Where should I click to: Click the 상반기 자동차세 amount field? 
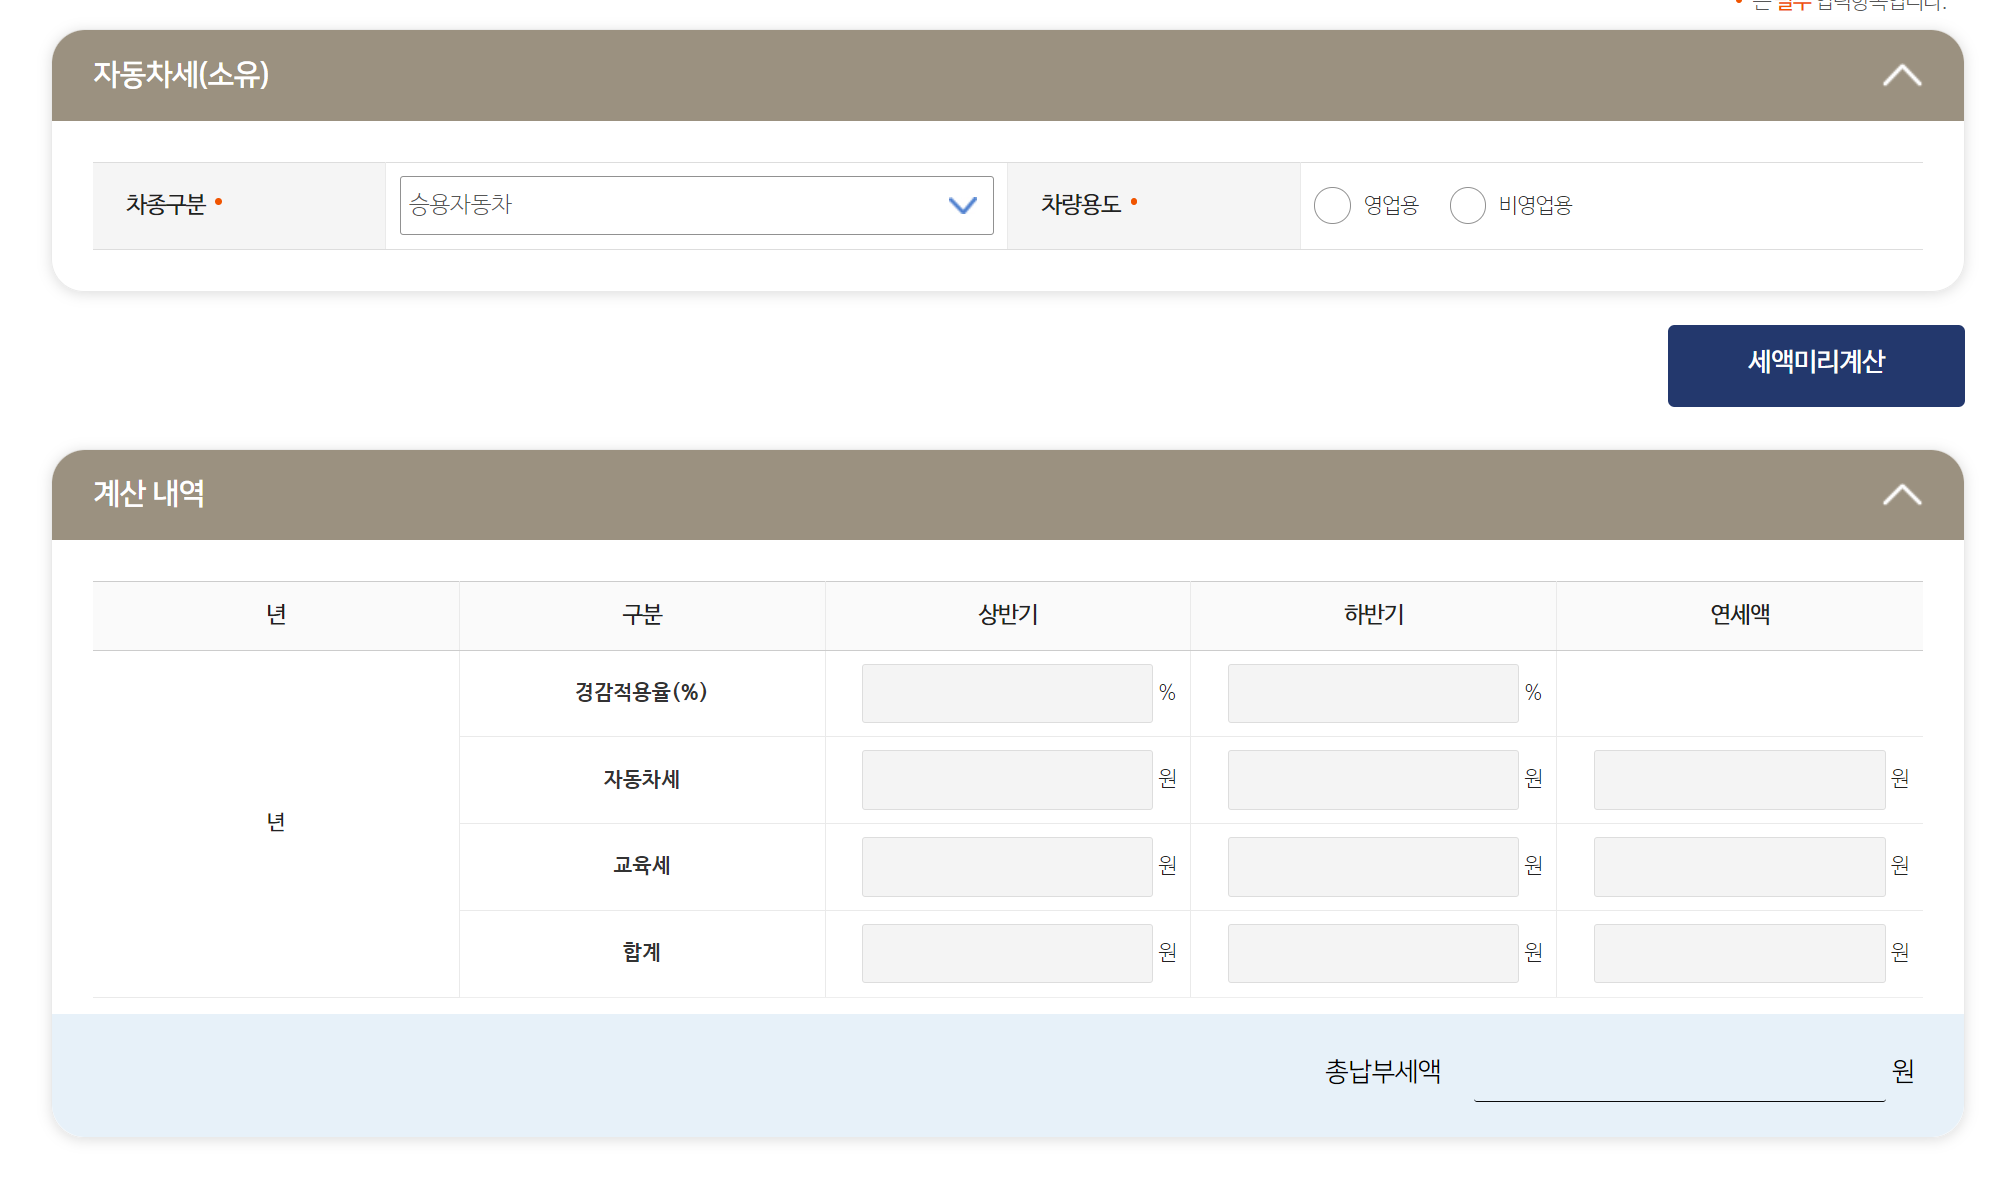point(1006,780)
